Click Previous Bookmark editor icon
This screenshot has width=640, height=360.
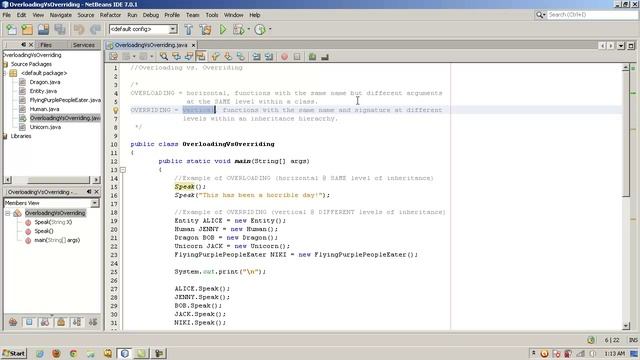(216, 57)
